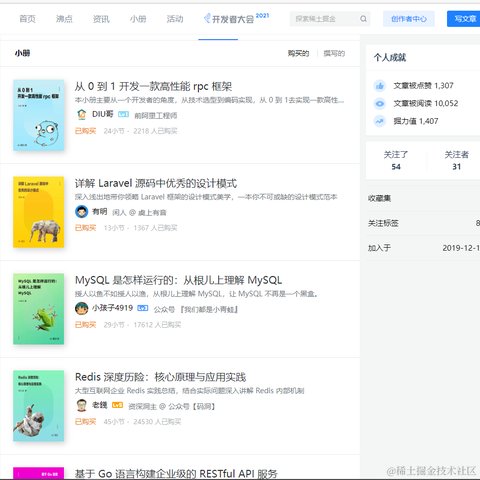This screenshot has width=480, height=480.
Task: Click 写文章 button
Action: [464, 19]
